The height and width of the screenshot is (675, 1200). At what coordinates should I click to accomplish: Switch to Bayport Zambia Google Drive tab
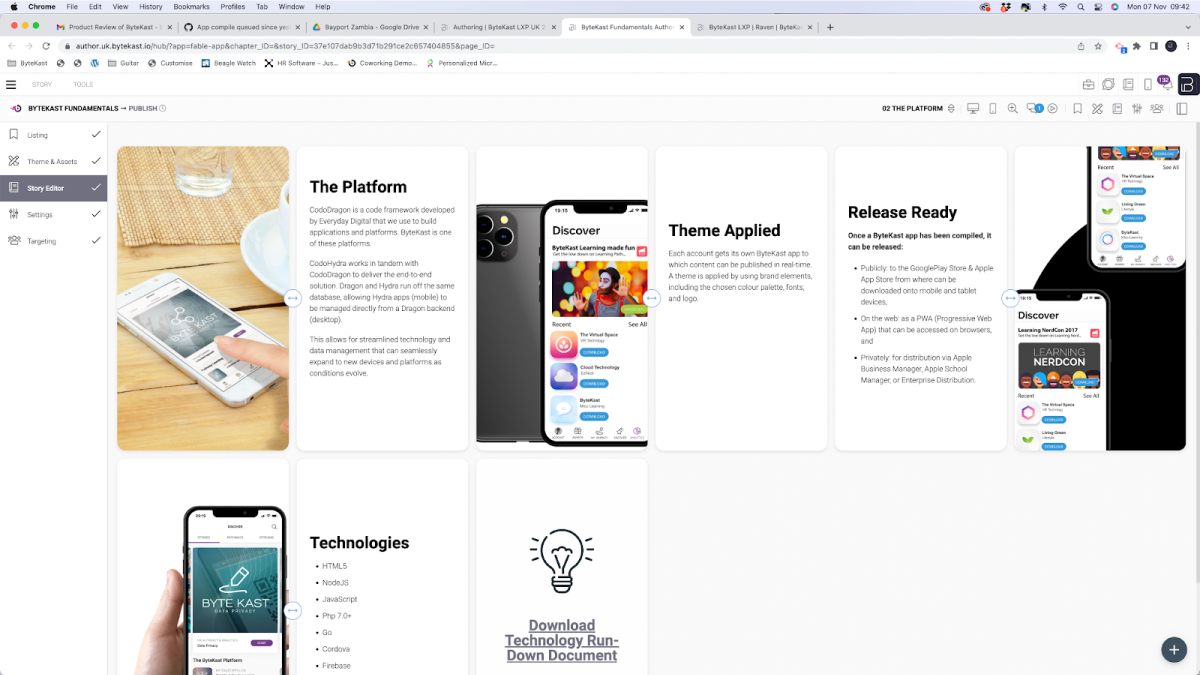tap(370, 27)
